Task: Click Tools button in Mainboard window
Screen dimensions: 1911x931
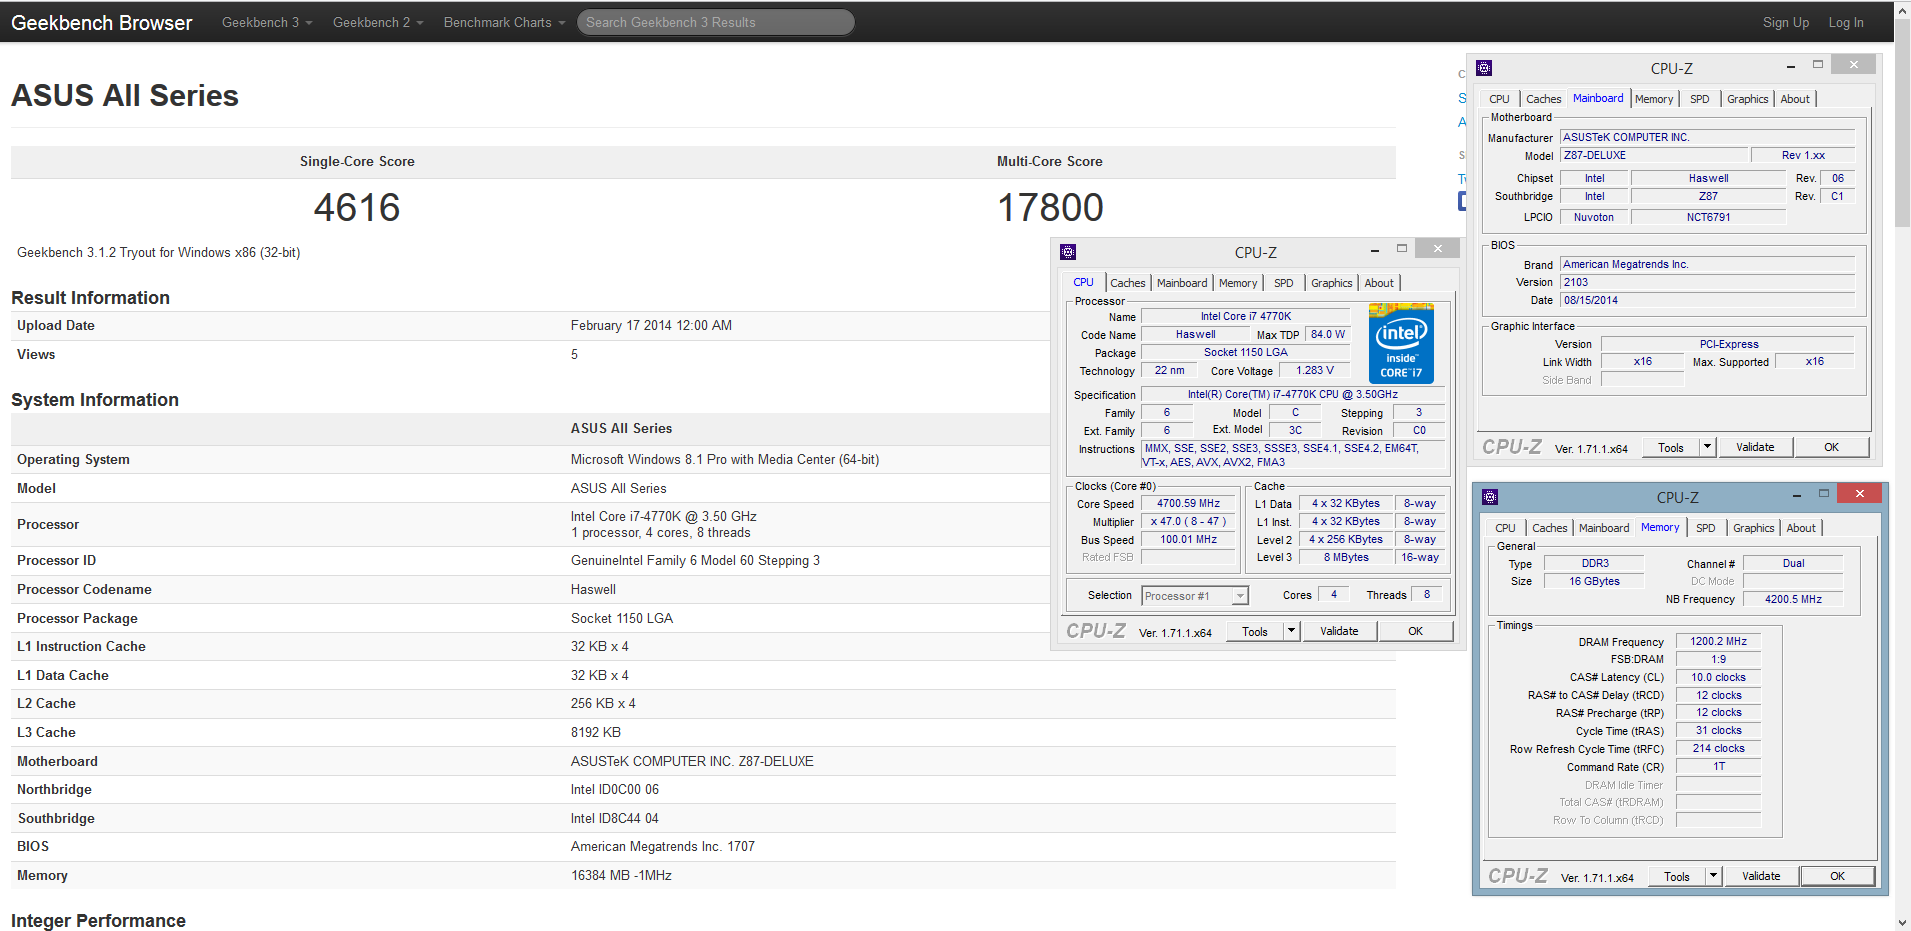Action: point(1671,447)
